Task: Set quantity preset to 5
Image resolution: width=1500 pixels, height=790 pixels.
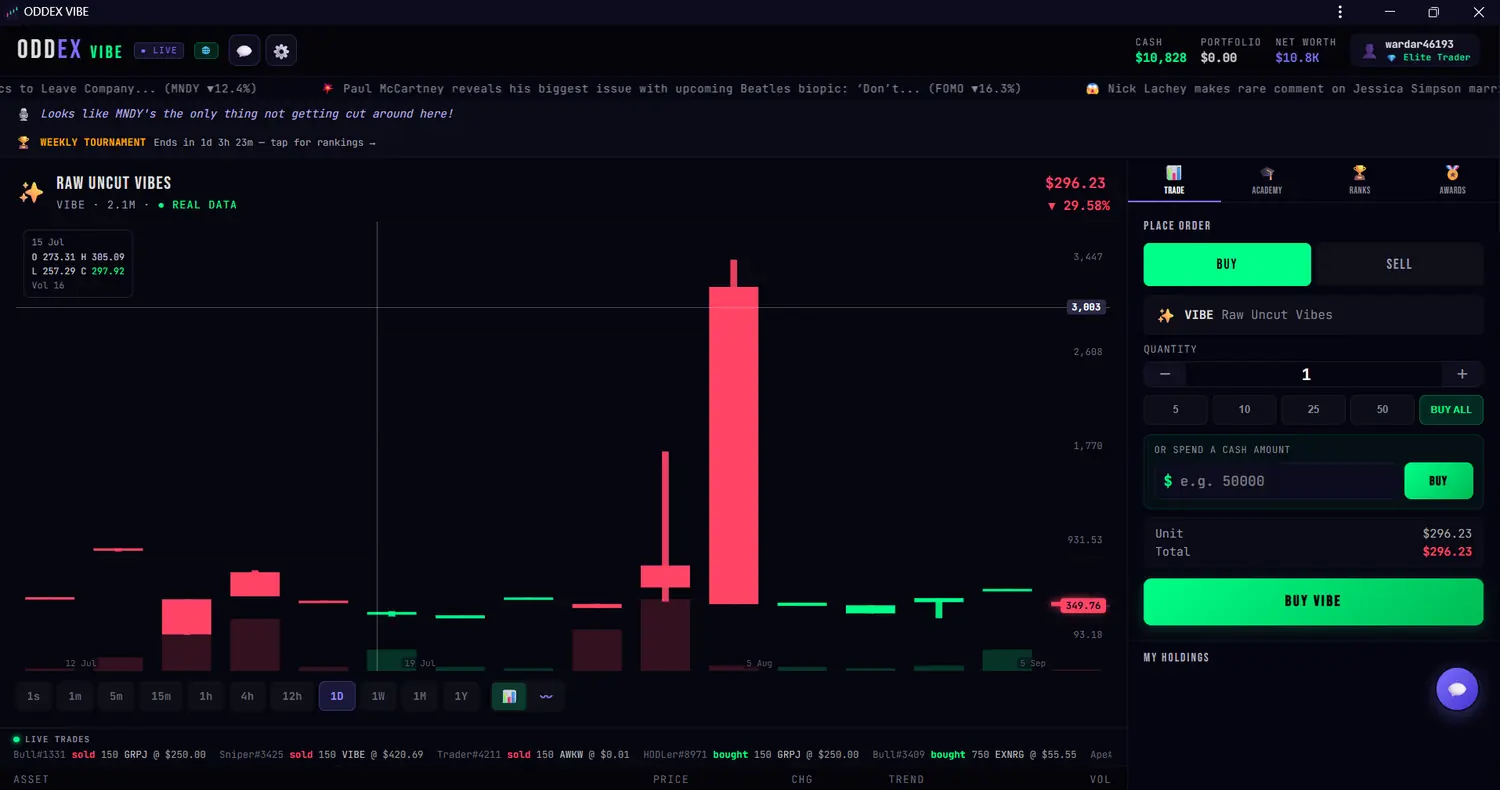Action: click(1175, 410)
